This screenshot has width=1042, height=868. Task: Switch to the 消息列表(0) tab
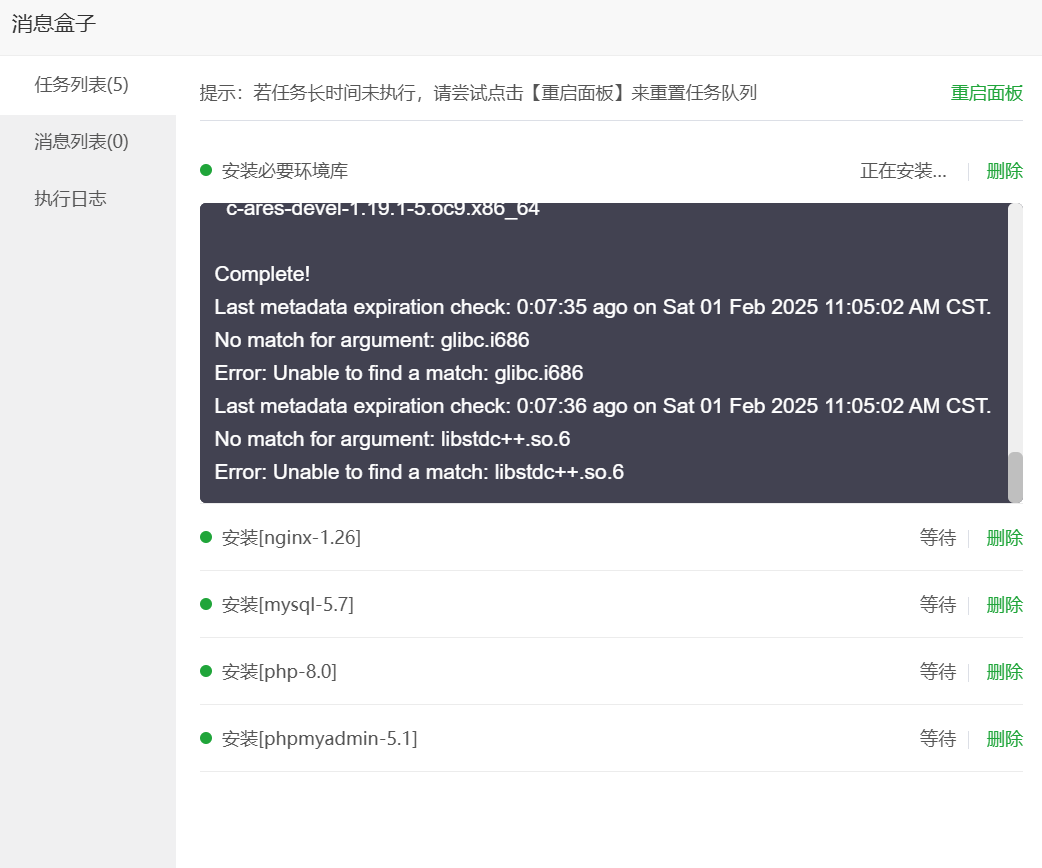click(x=88, y=142)
